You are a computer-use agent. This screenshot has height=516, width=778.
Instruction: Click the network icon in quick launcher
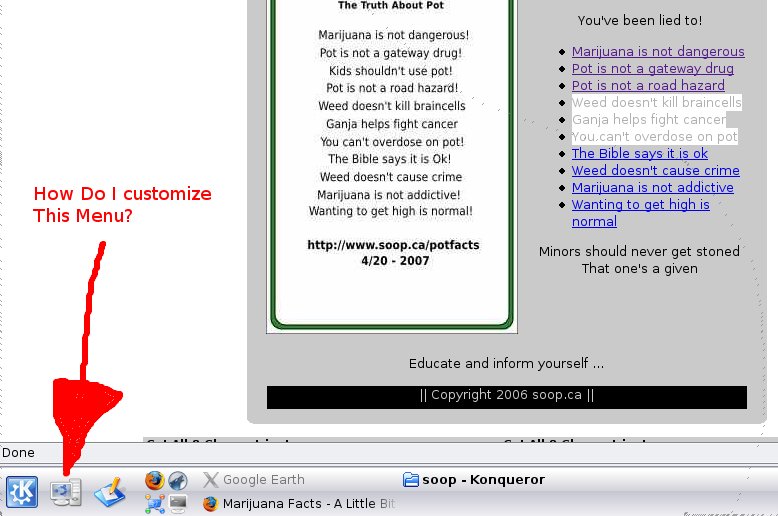154,503
